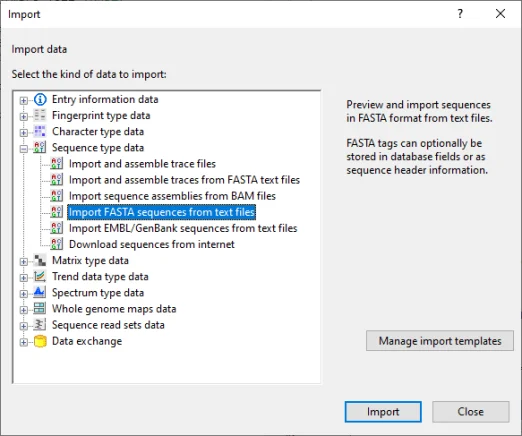Image resolution: width=522 pixels, height=436 pixels.
Task: Click the Fingerprint type data icon
Action: click(x=40, y=115)
